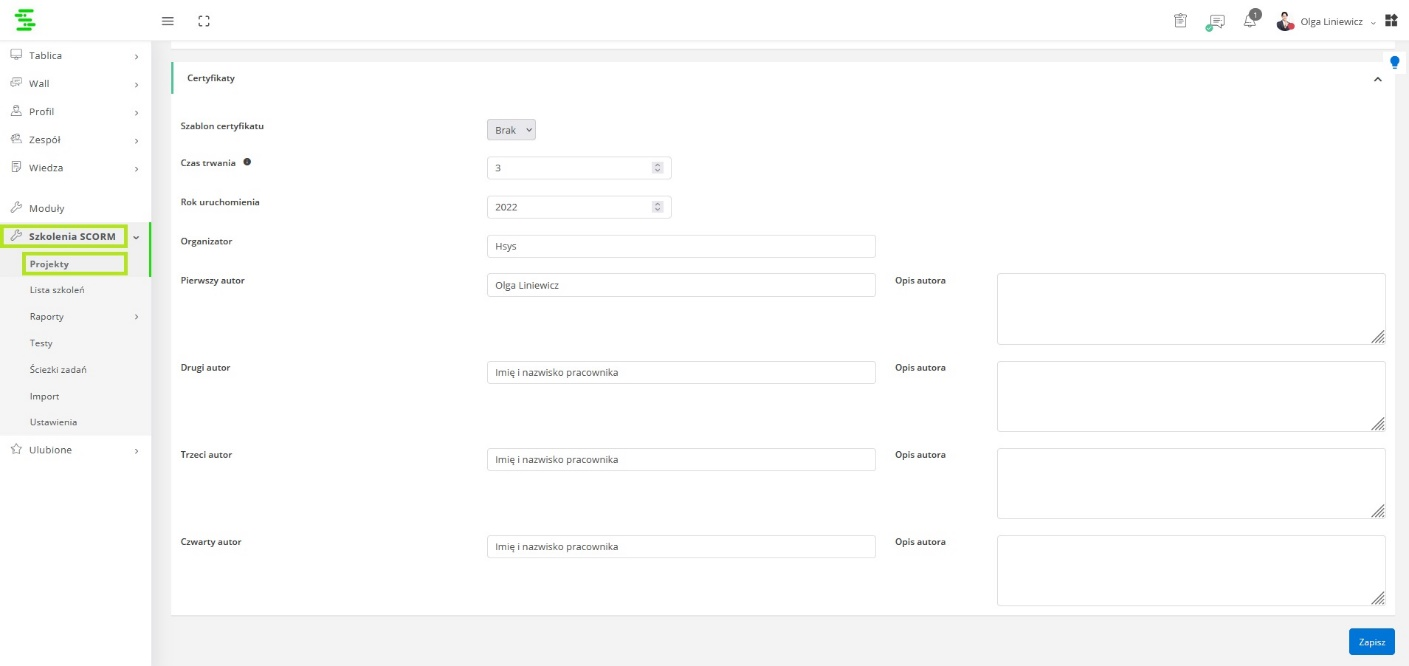The height and width of the screenshot is (666, 1409).
Task: Expand the Zespół menu arrow
Action: tap(136, 140)
